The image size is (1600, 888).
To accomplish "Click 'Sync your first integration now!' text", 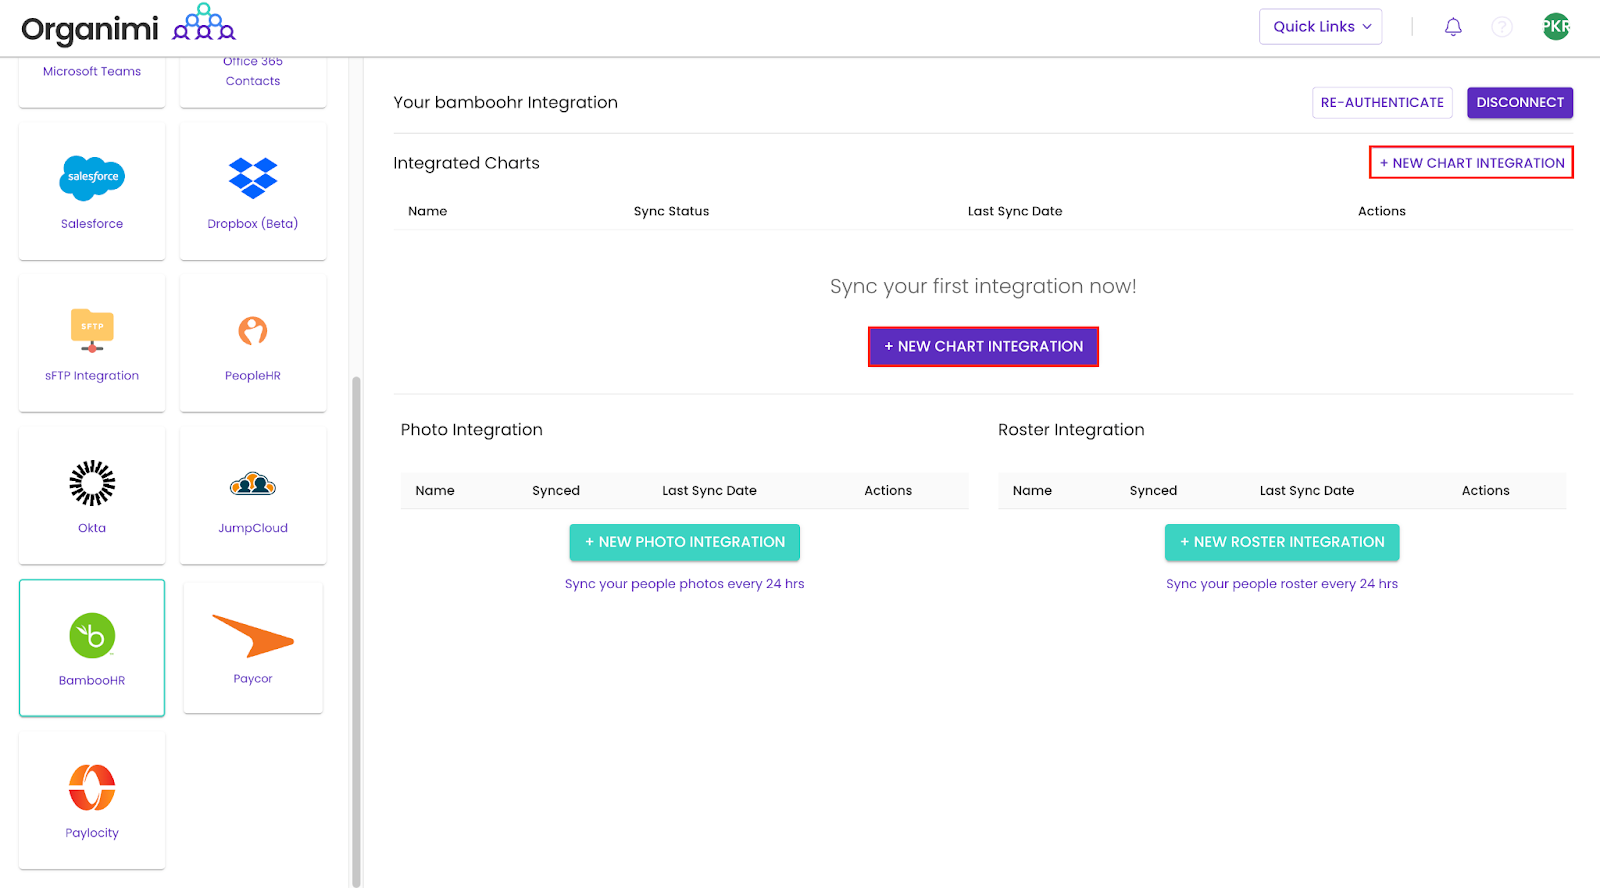I will click(x=983, y=286).
